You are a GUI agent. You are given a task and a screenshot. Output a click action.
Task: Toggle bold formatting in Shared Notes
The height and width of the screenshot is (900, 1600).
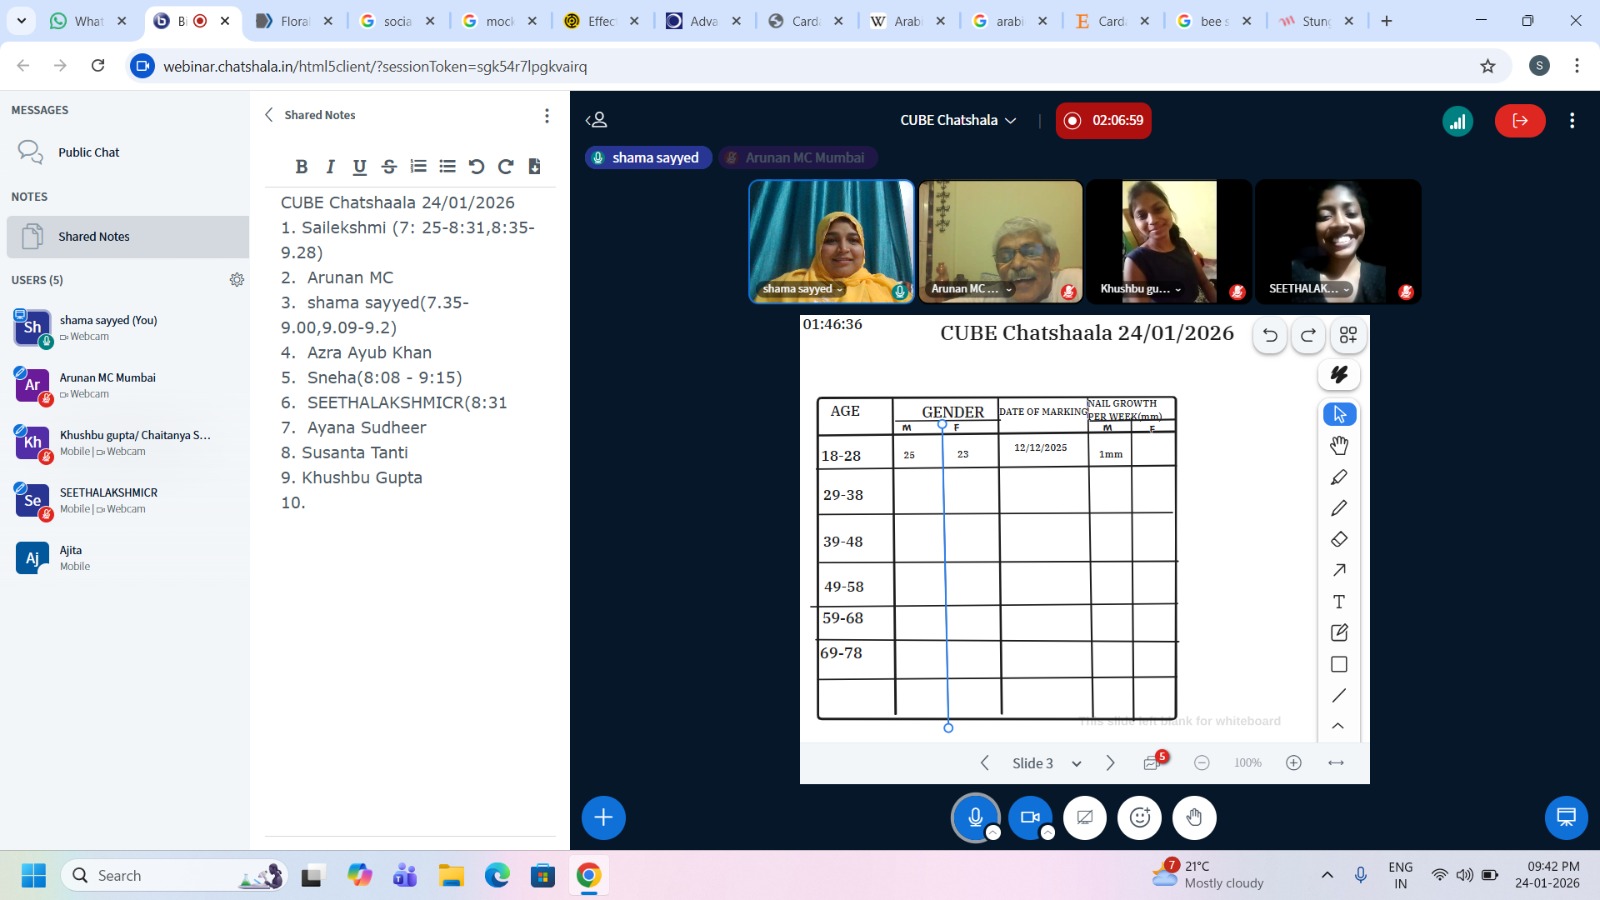point(301,167)
